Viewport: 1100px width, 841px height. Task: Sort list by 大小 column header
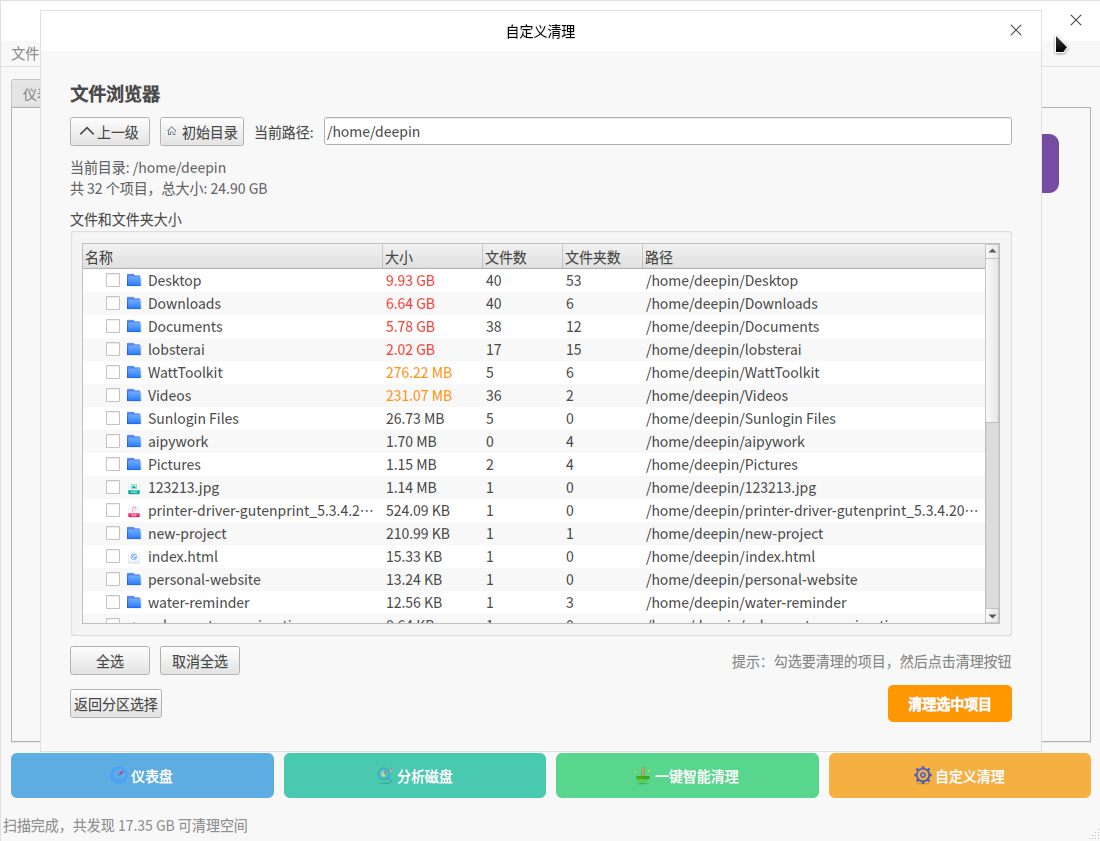tap(432, 258)
